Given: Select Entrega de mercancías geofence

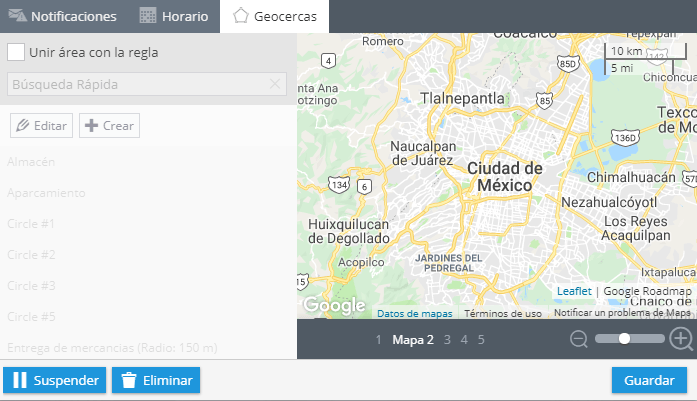Looking at the screenshot, I should [x=112, y=348].
